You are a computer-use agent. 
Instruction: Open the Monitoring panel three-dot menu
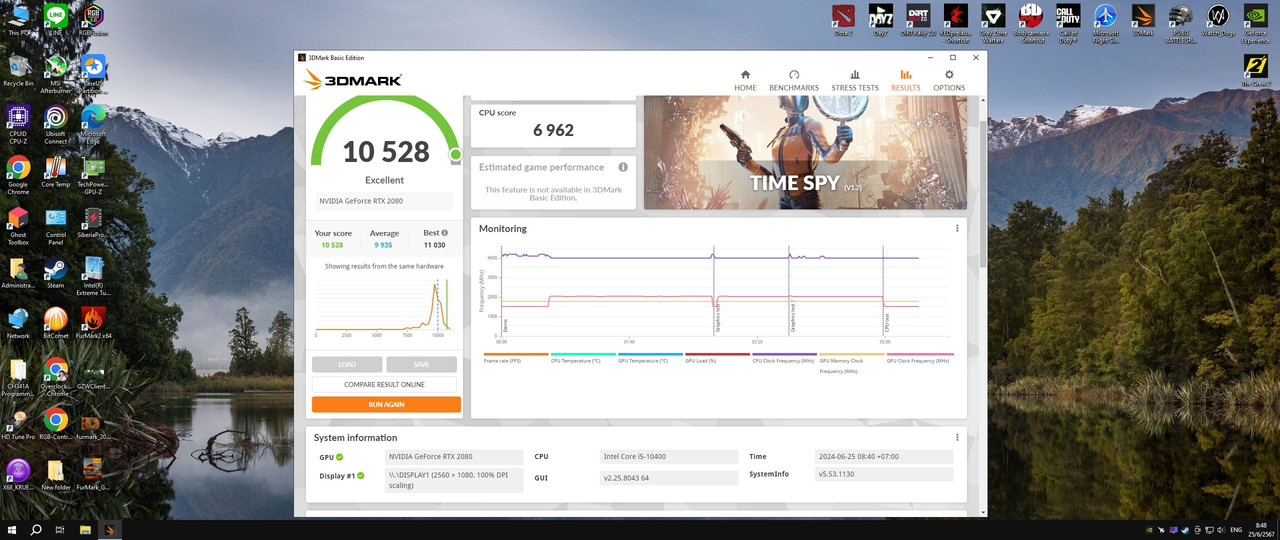957,228
